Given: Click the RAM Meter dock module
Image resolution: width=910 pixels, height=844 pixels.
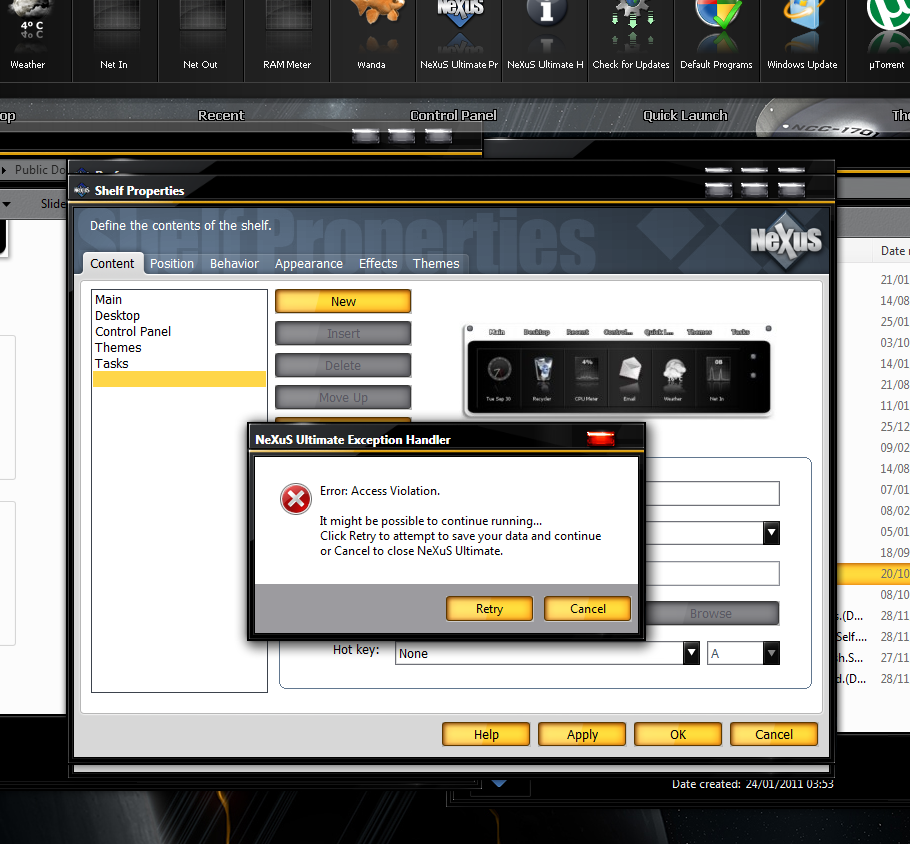Looking at the screenshot, I should click(287, 35).
